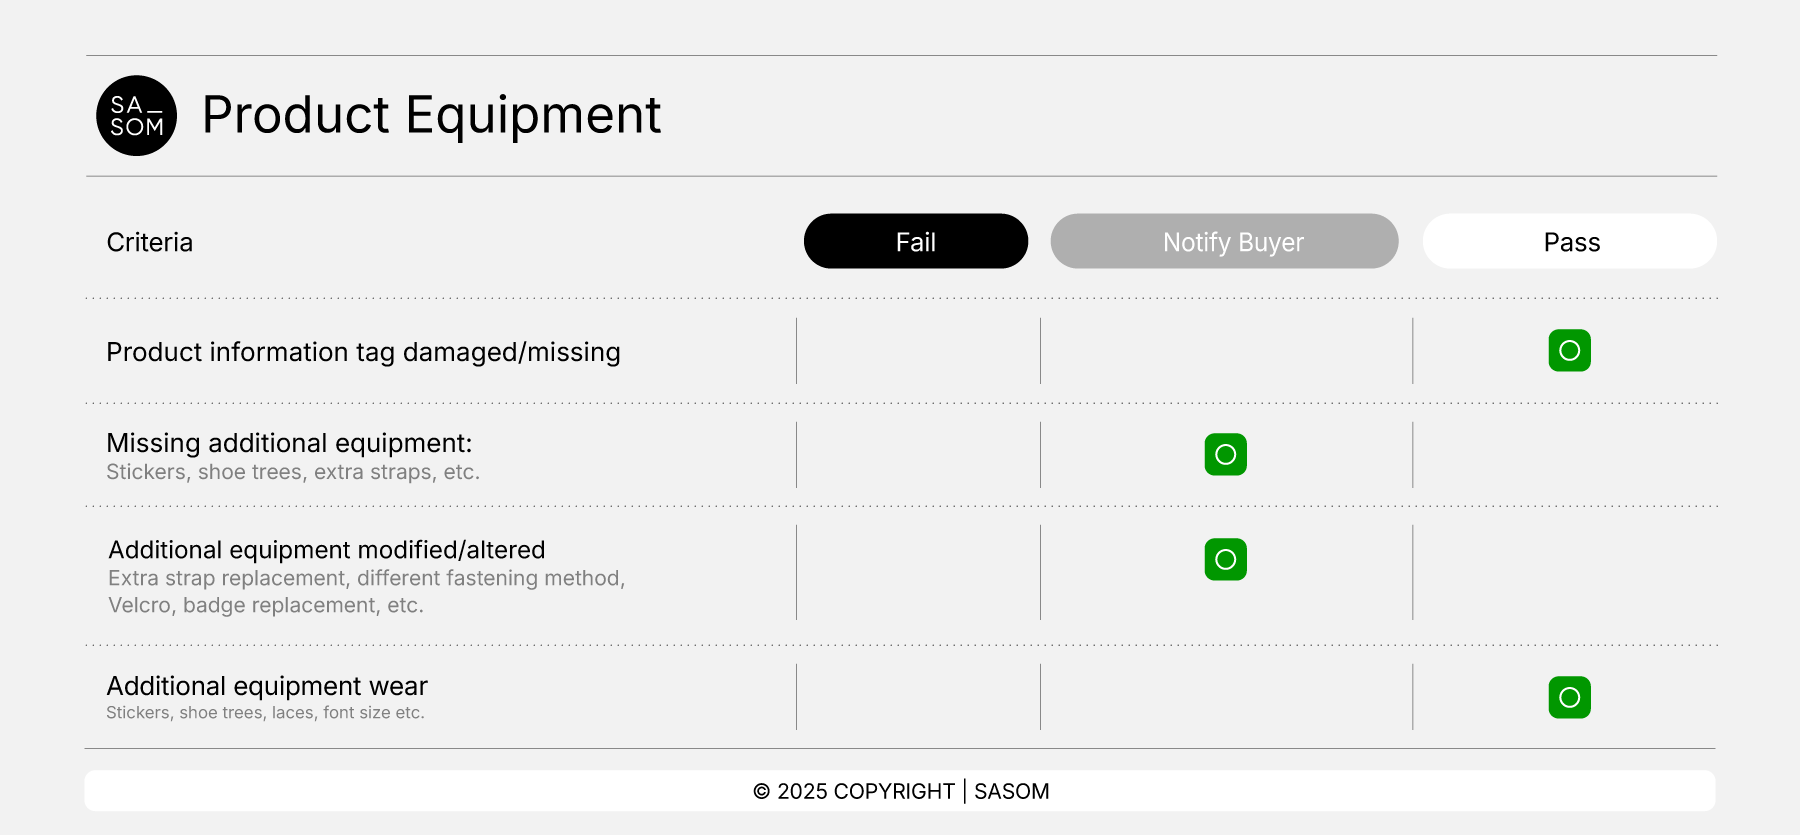Click the Product Equipment heading
1800x835 pixels.
[431, 115]
